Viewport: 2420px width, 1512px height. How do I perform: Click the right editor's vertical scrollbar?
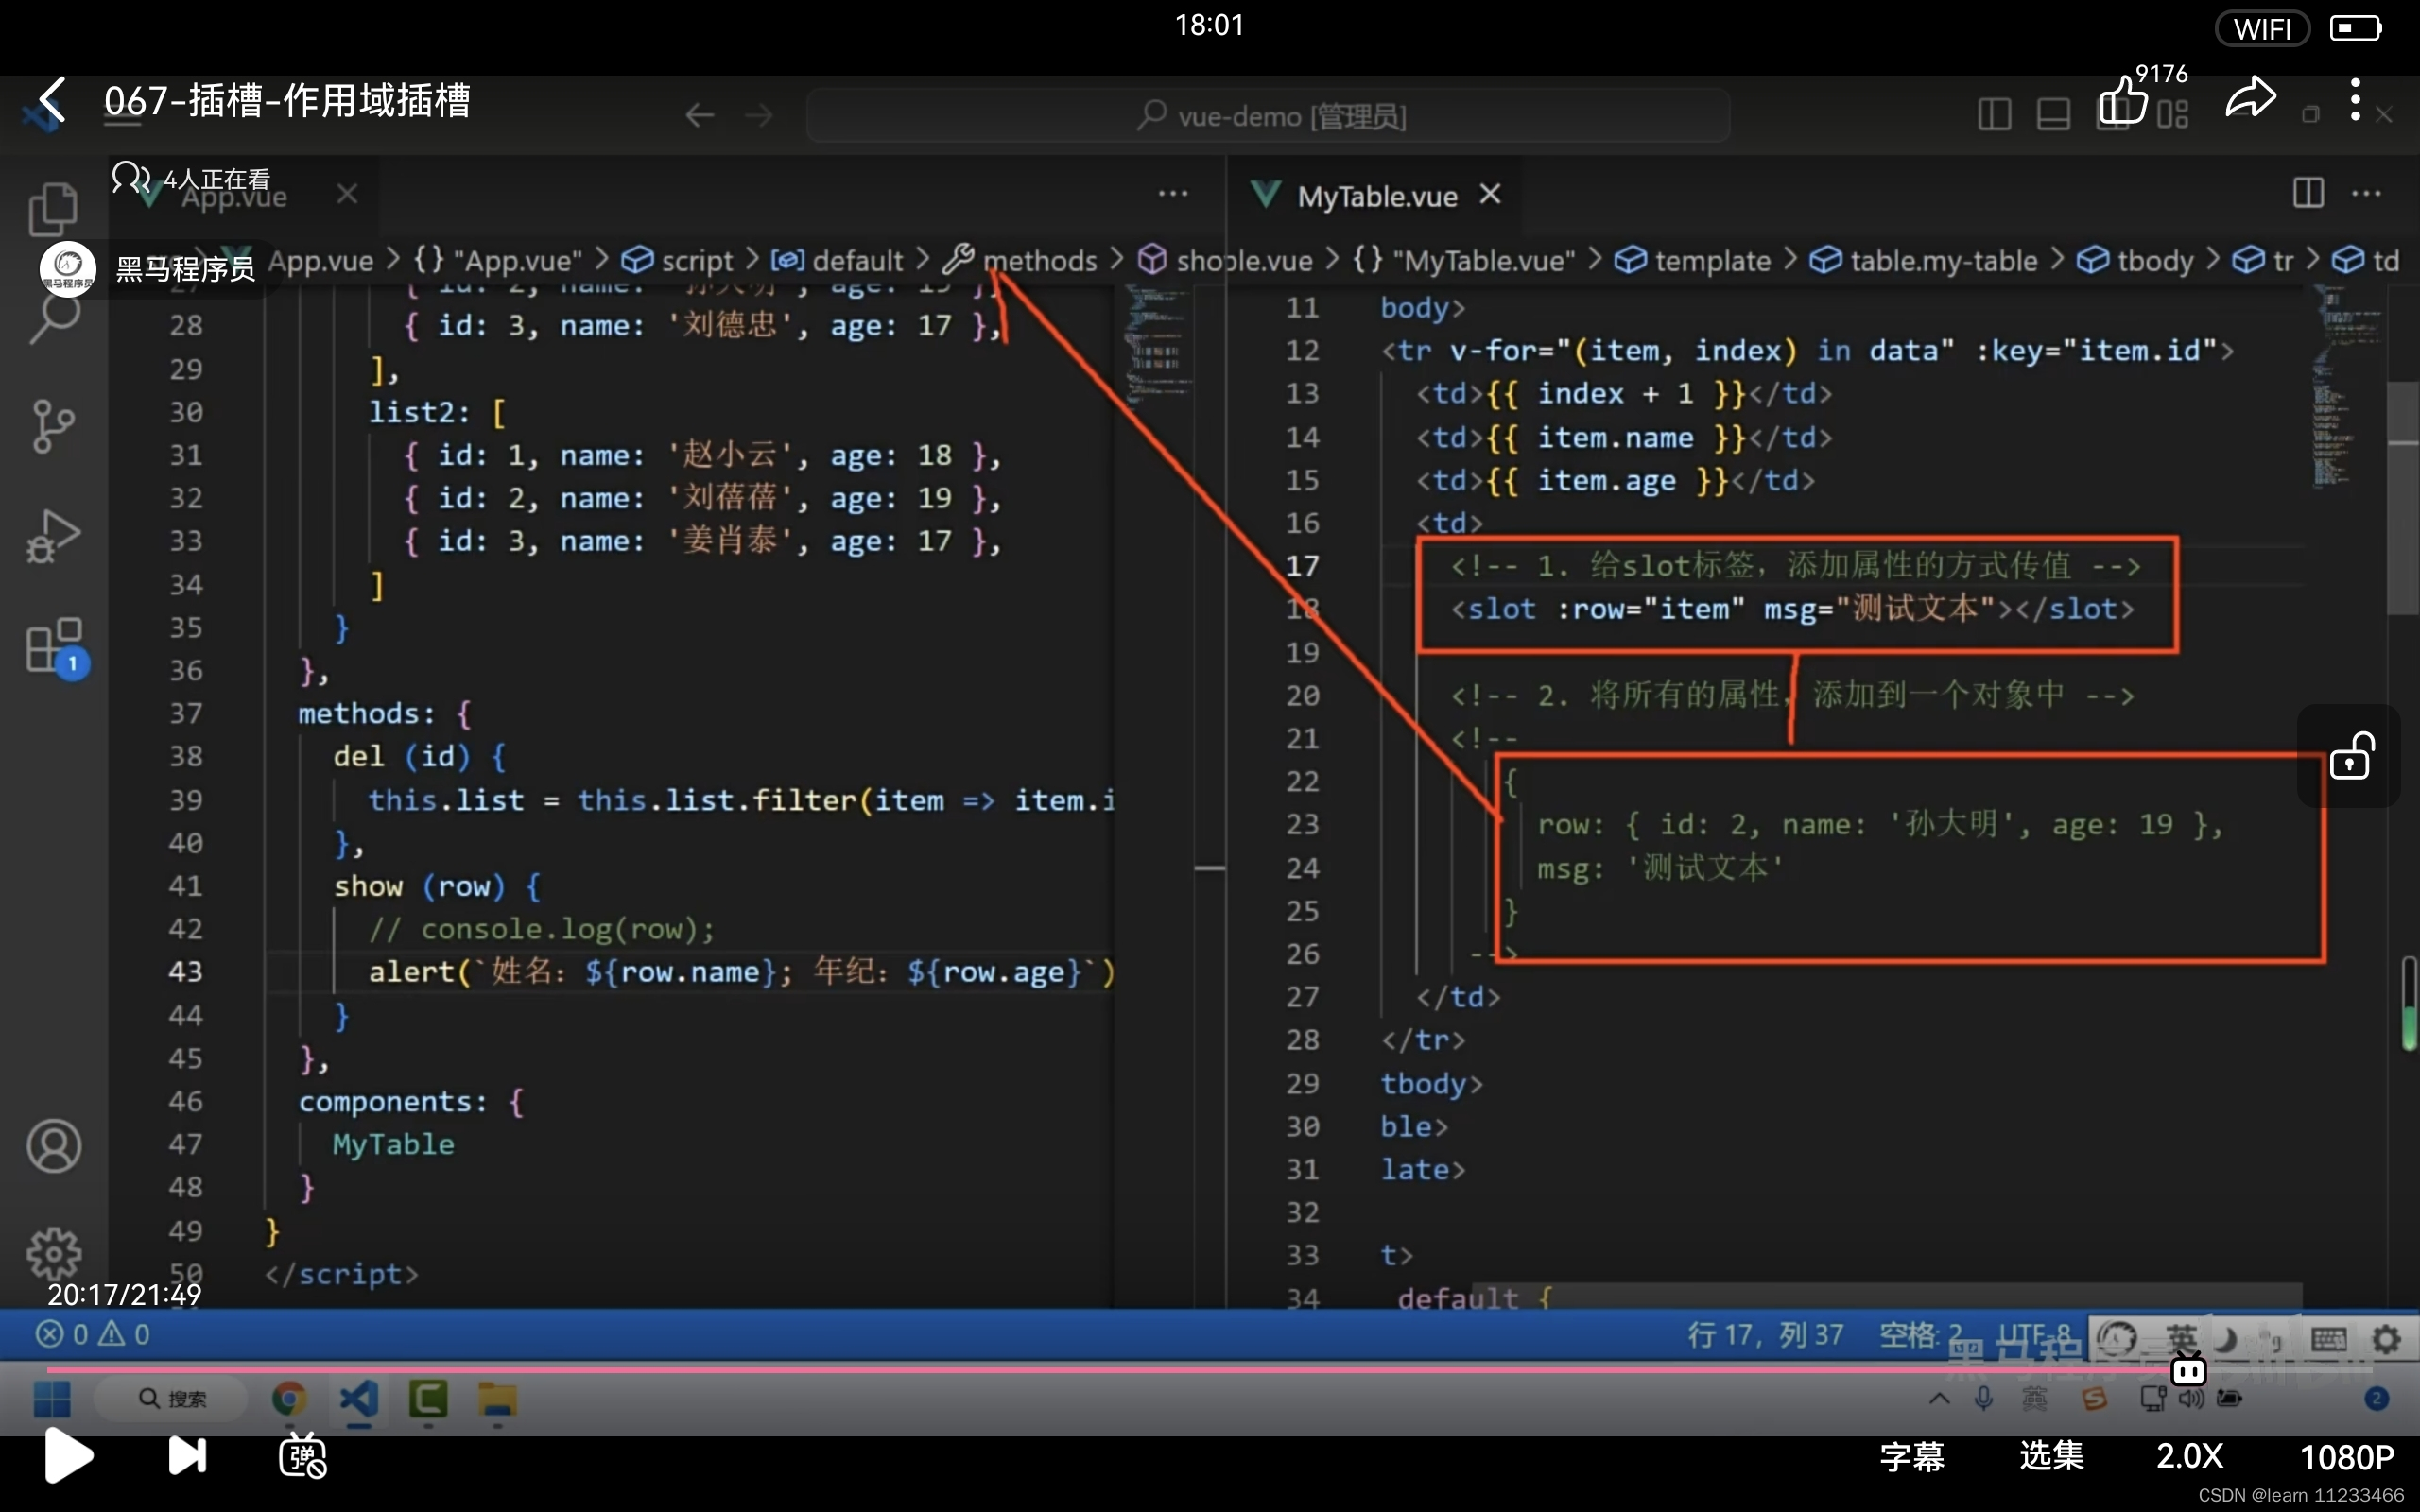[2401, 500]
